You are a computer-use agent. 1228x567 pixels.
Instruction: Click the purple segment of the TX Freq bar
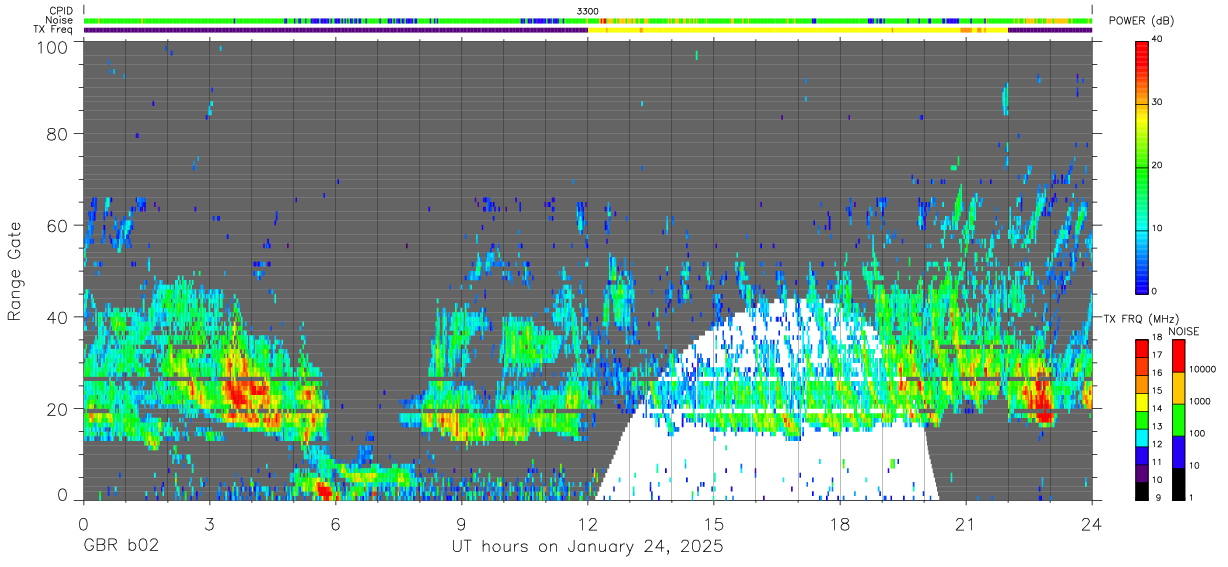pyautogui.click(x=335, y=30)
